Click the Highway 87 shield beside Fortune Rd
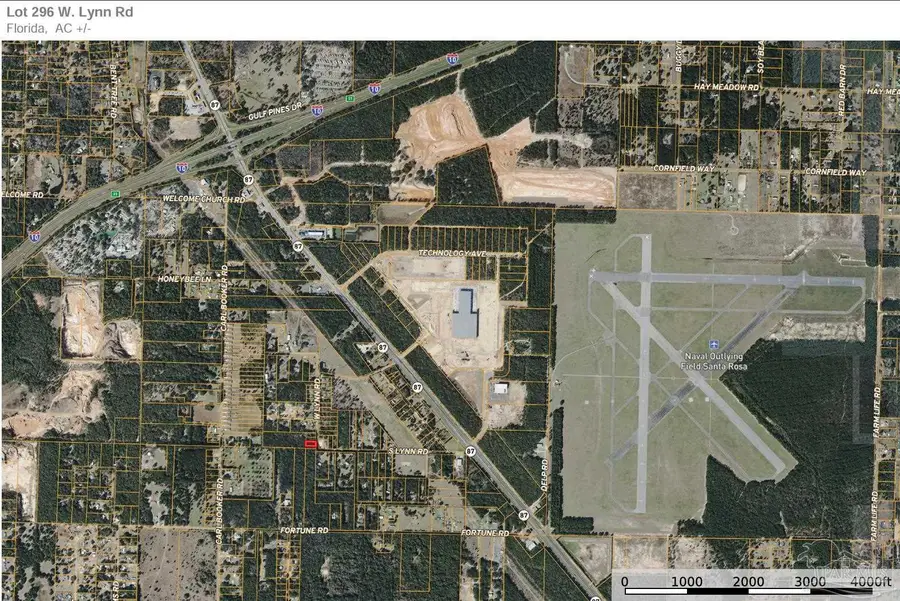The width and height of the screenshot is (900, 601). tap(524, 515)
